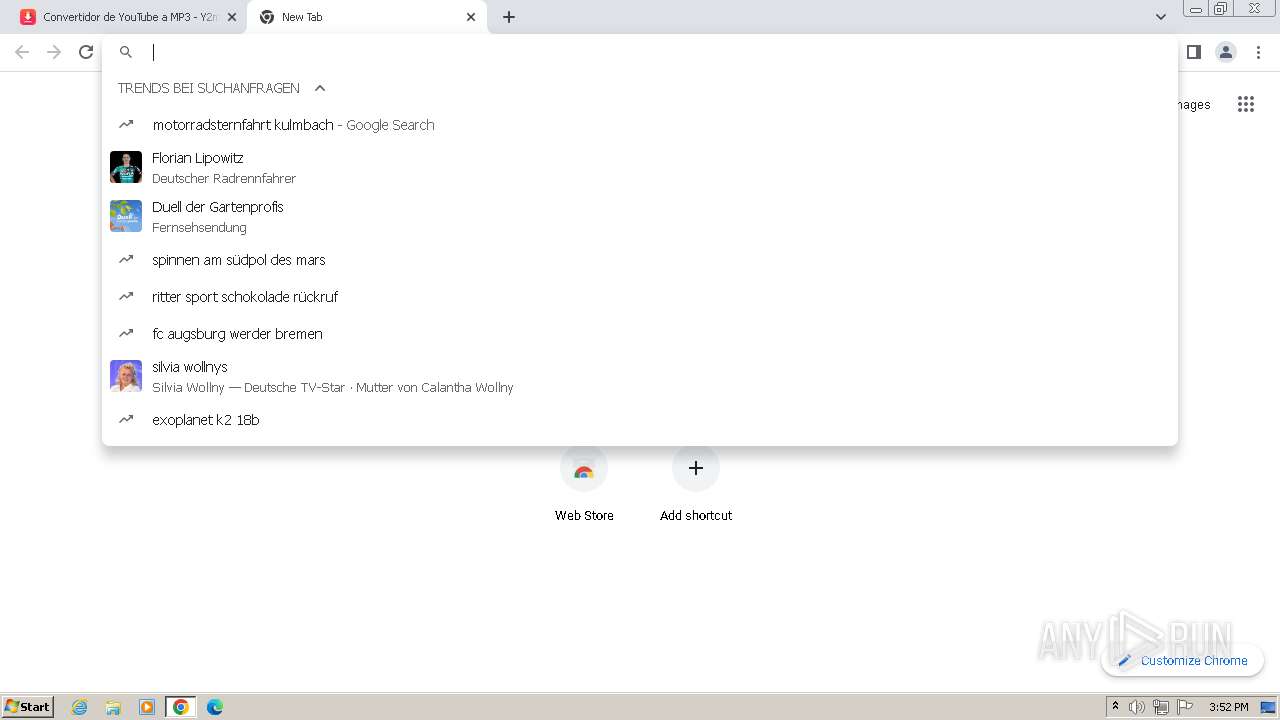
Task: Open network status tray icon
Action: (1161, 707)
